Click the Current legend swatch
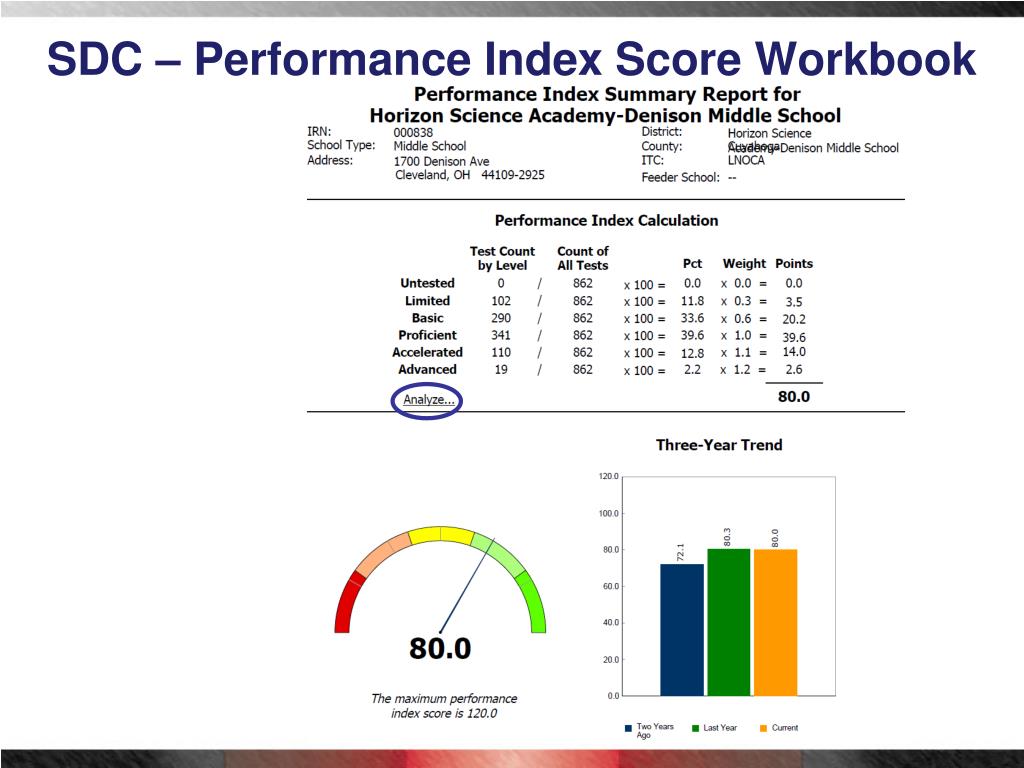 pos(763,728)
